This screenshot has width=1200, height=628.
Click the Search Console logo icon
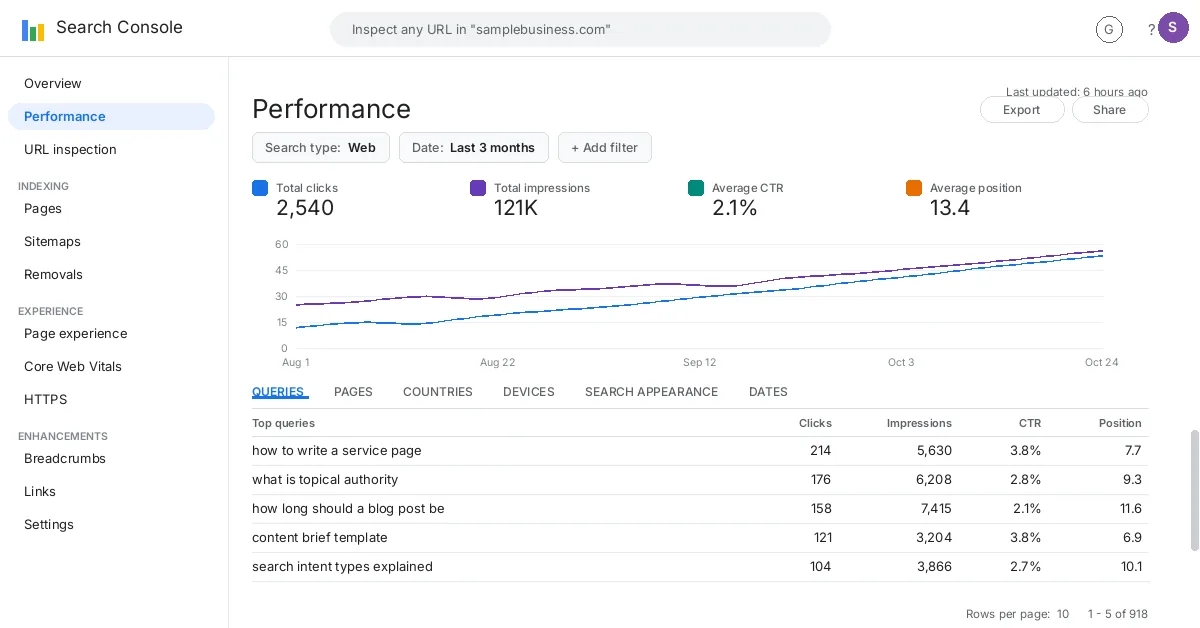click(33, 30)
